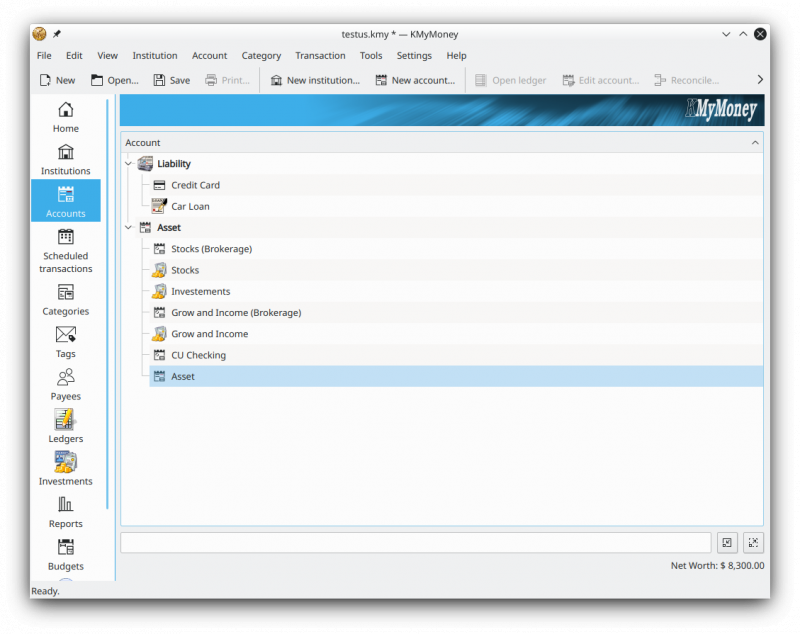Click the Open ledger toolbar button
The image size is (800, 634).
(510, 80)
